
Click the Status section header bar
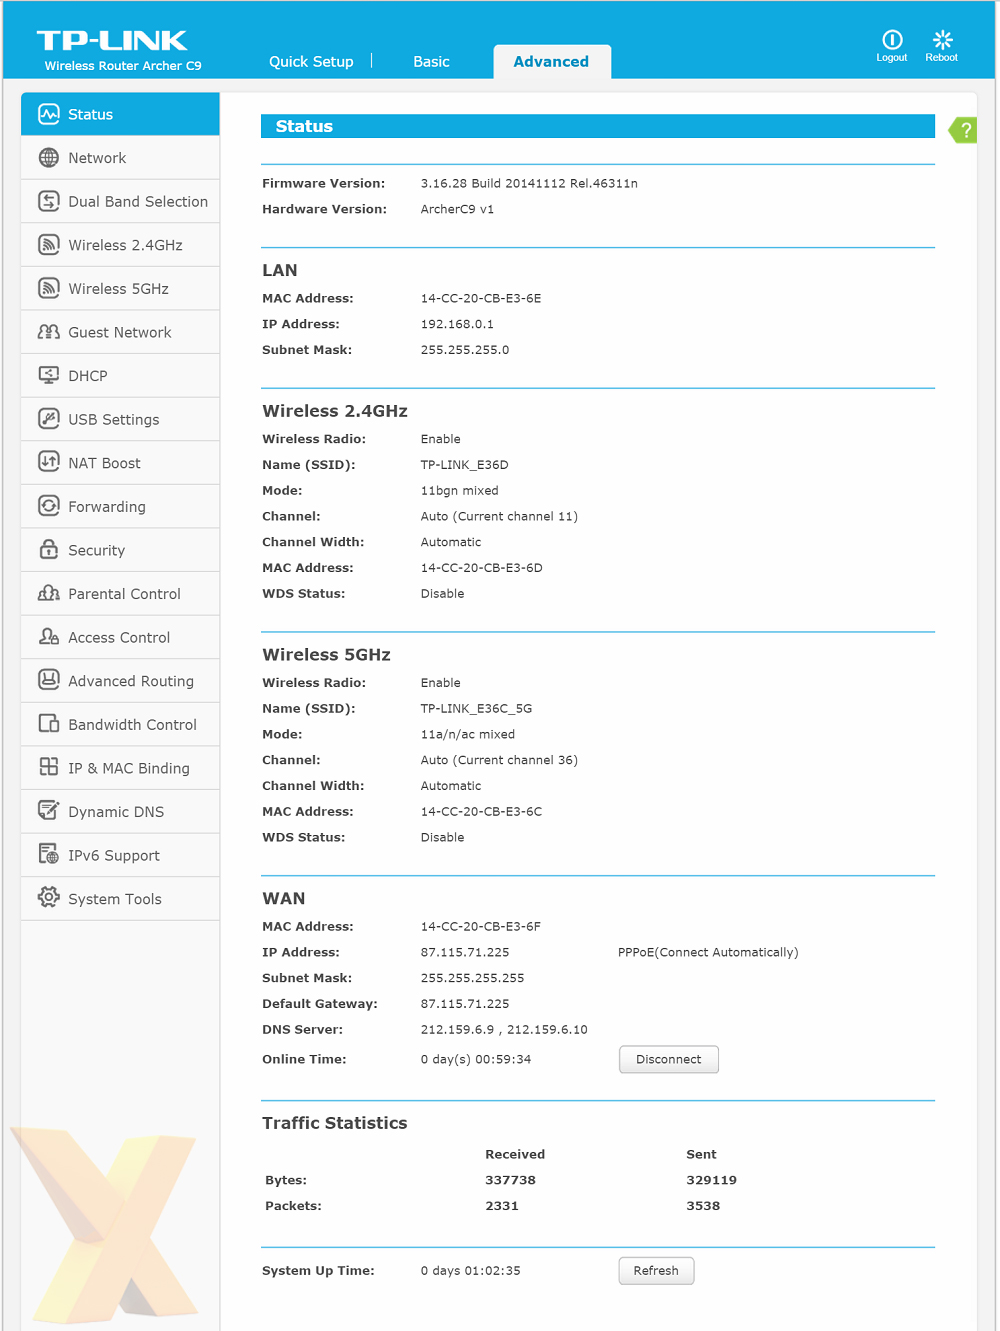pyautogui.click(x=597, y=126)
